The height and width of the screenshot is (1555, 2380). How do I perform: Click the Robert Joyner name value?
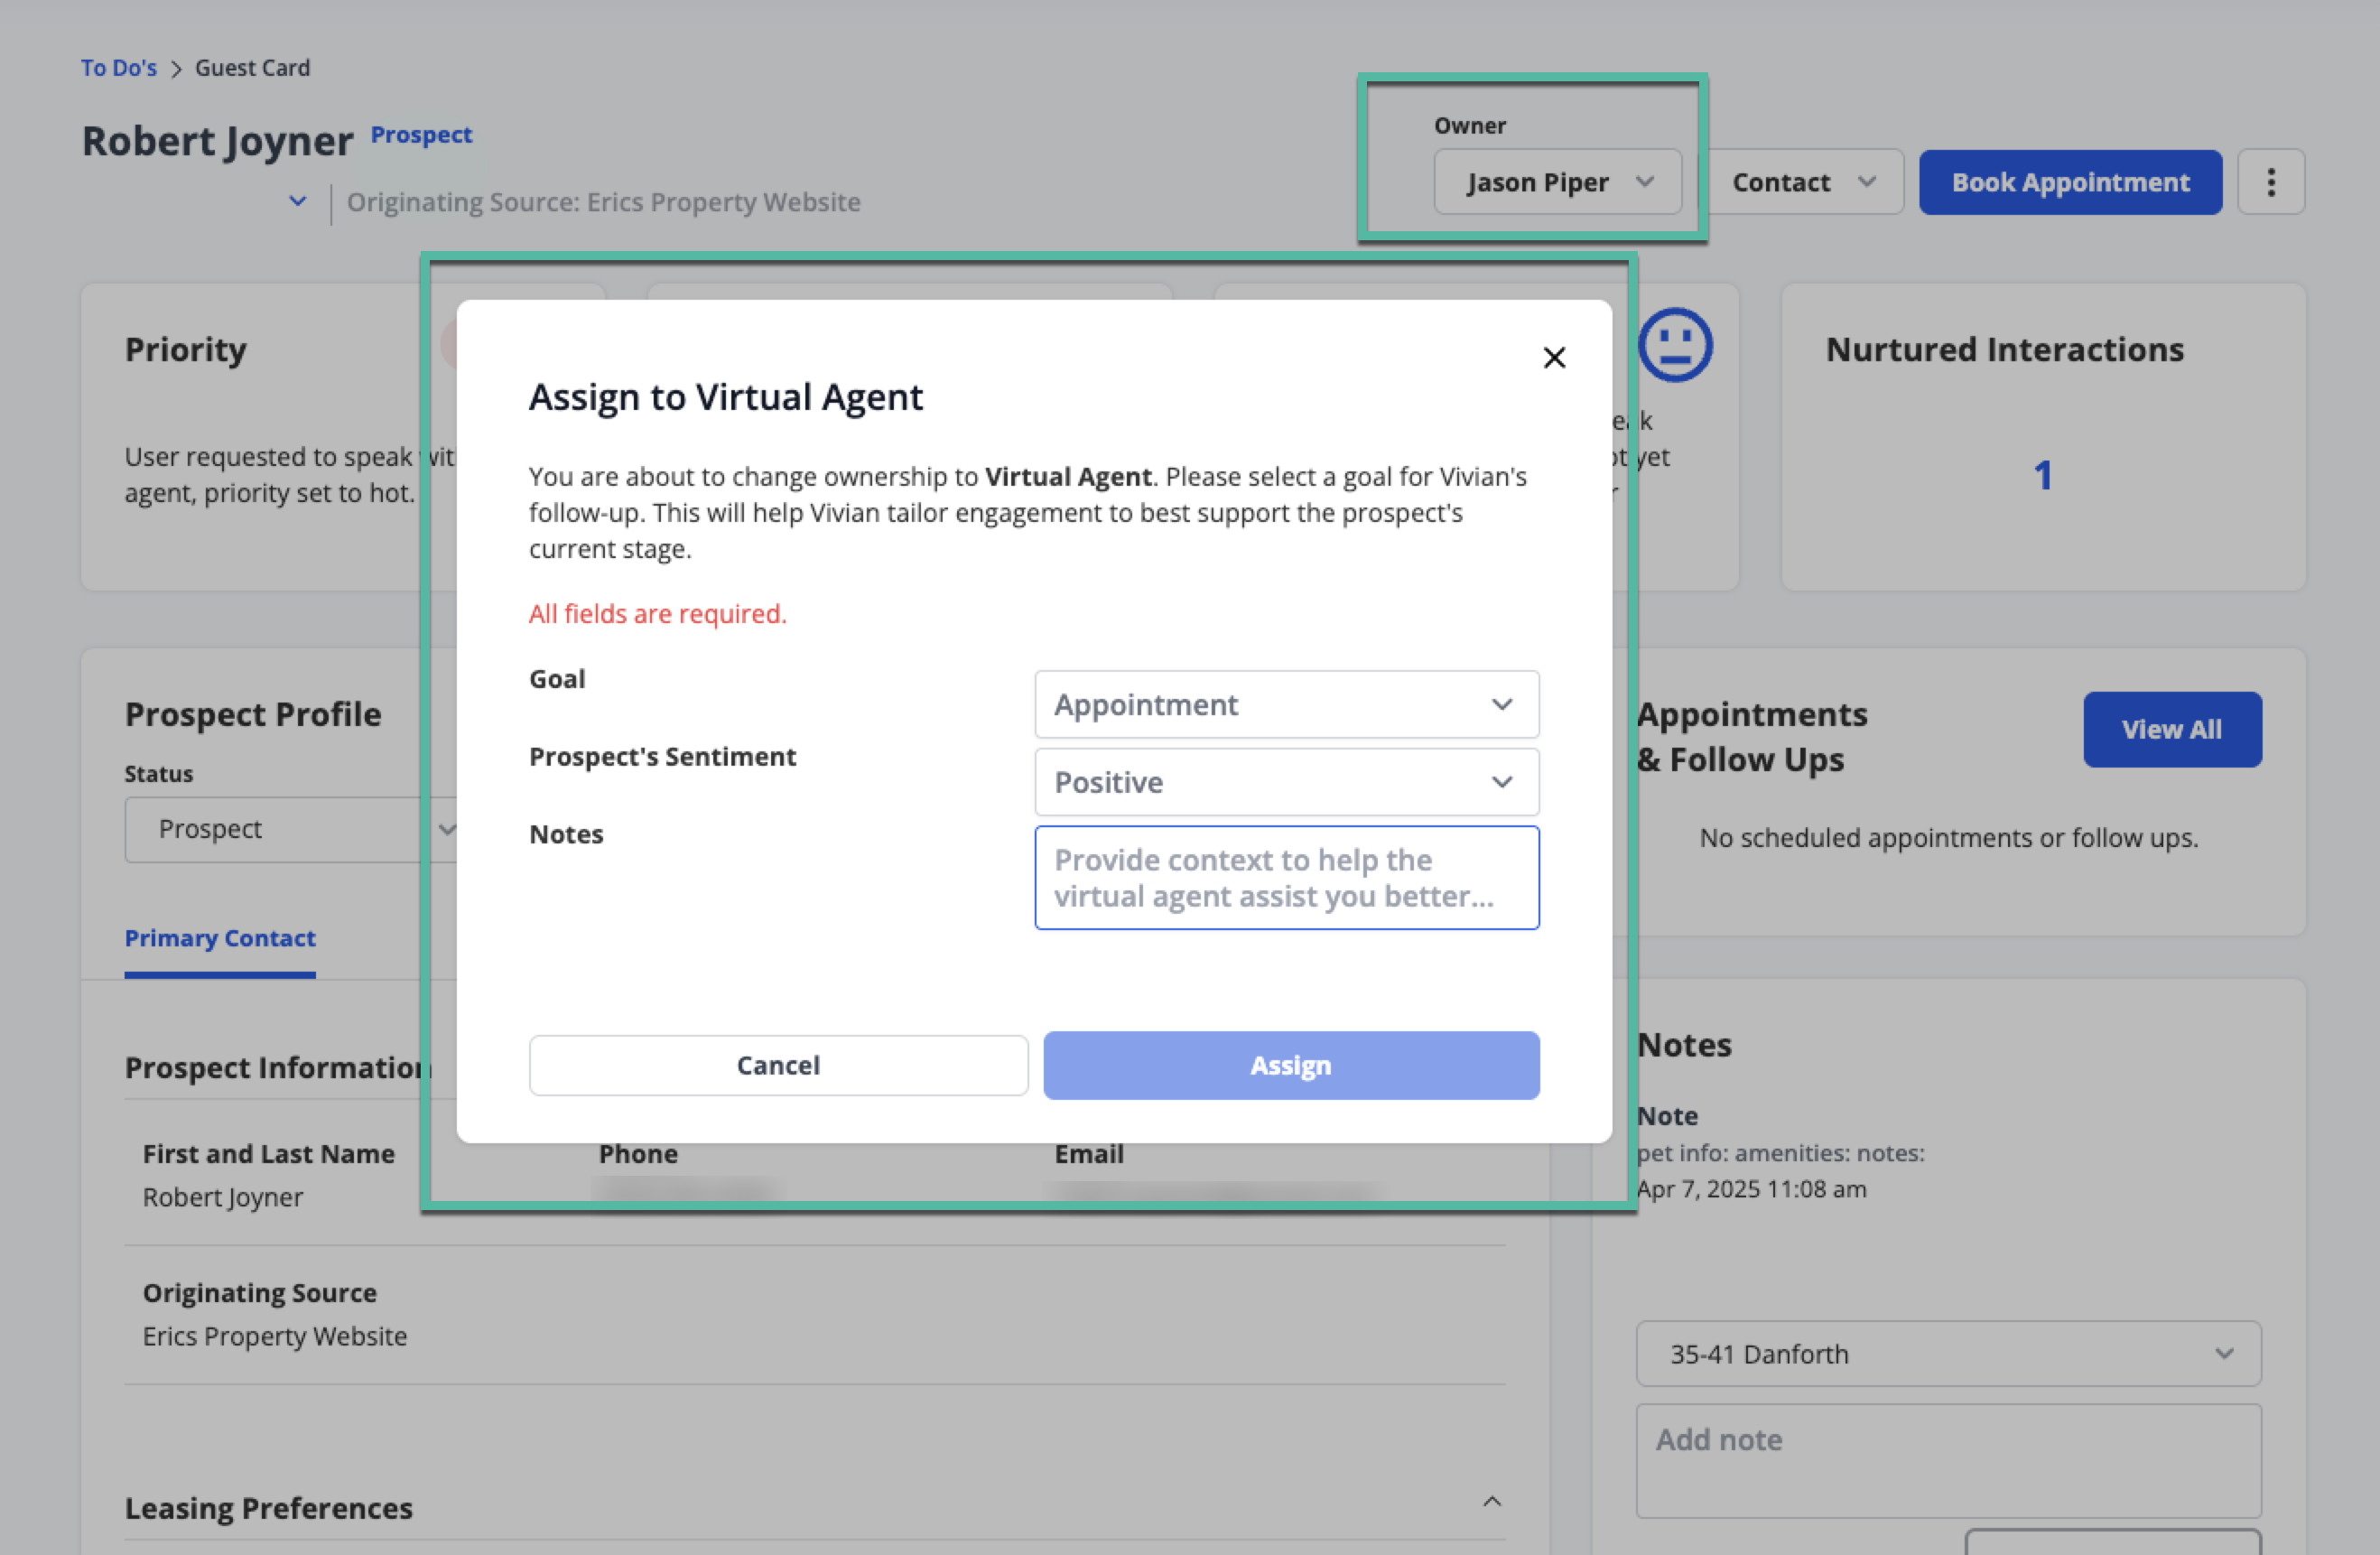click(222, 1197)
